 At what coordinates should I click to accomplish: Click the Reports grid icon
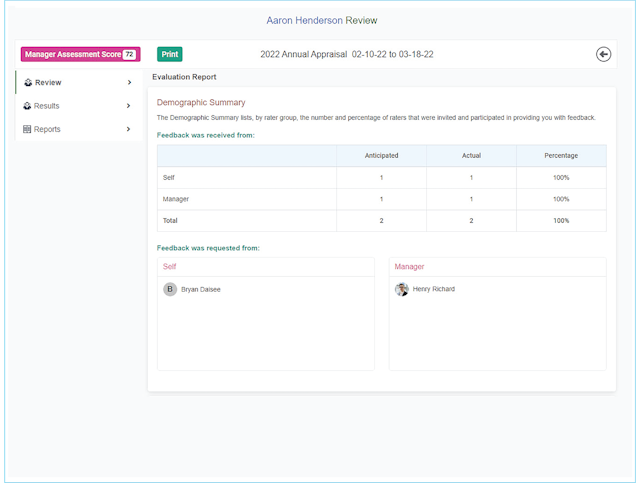point(27,129)
